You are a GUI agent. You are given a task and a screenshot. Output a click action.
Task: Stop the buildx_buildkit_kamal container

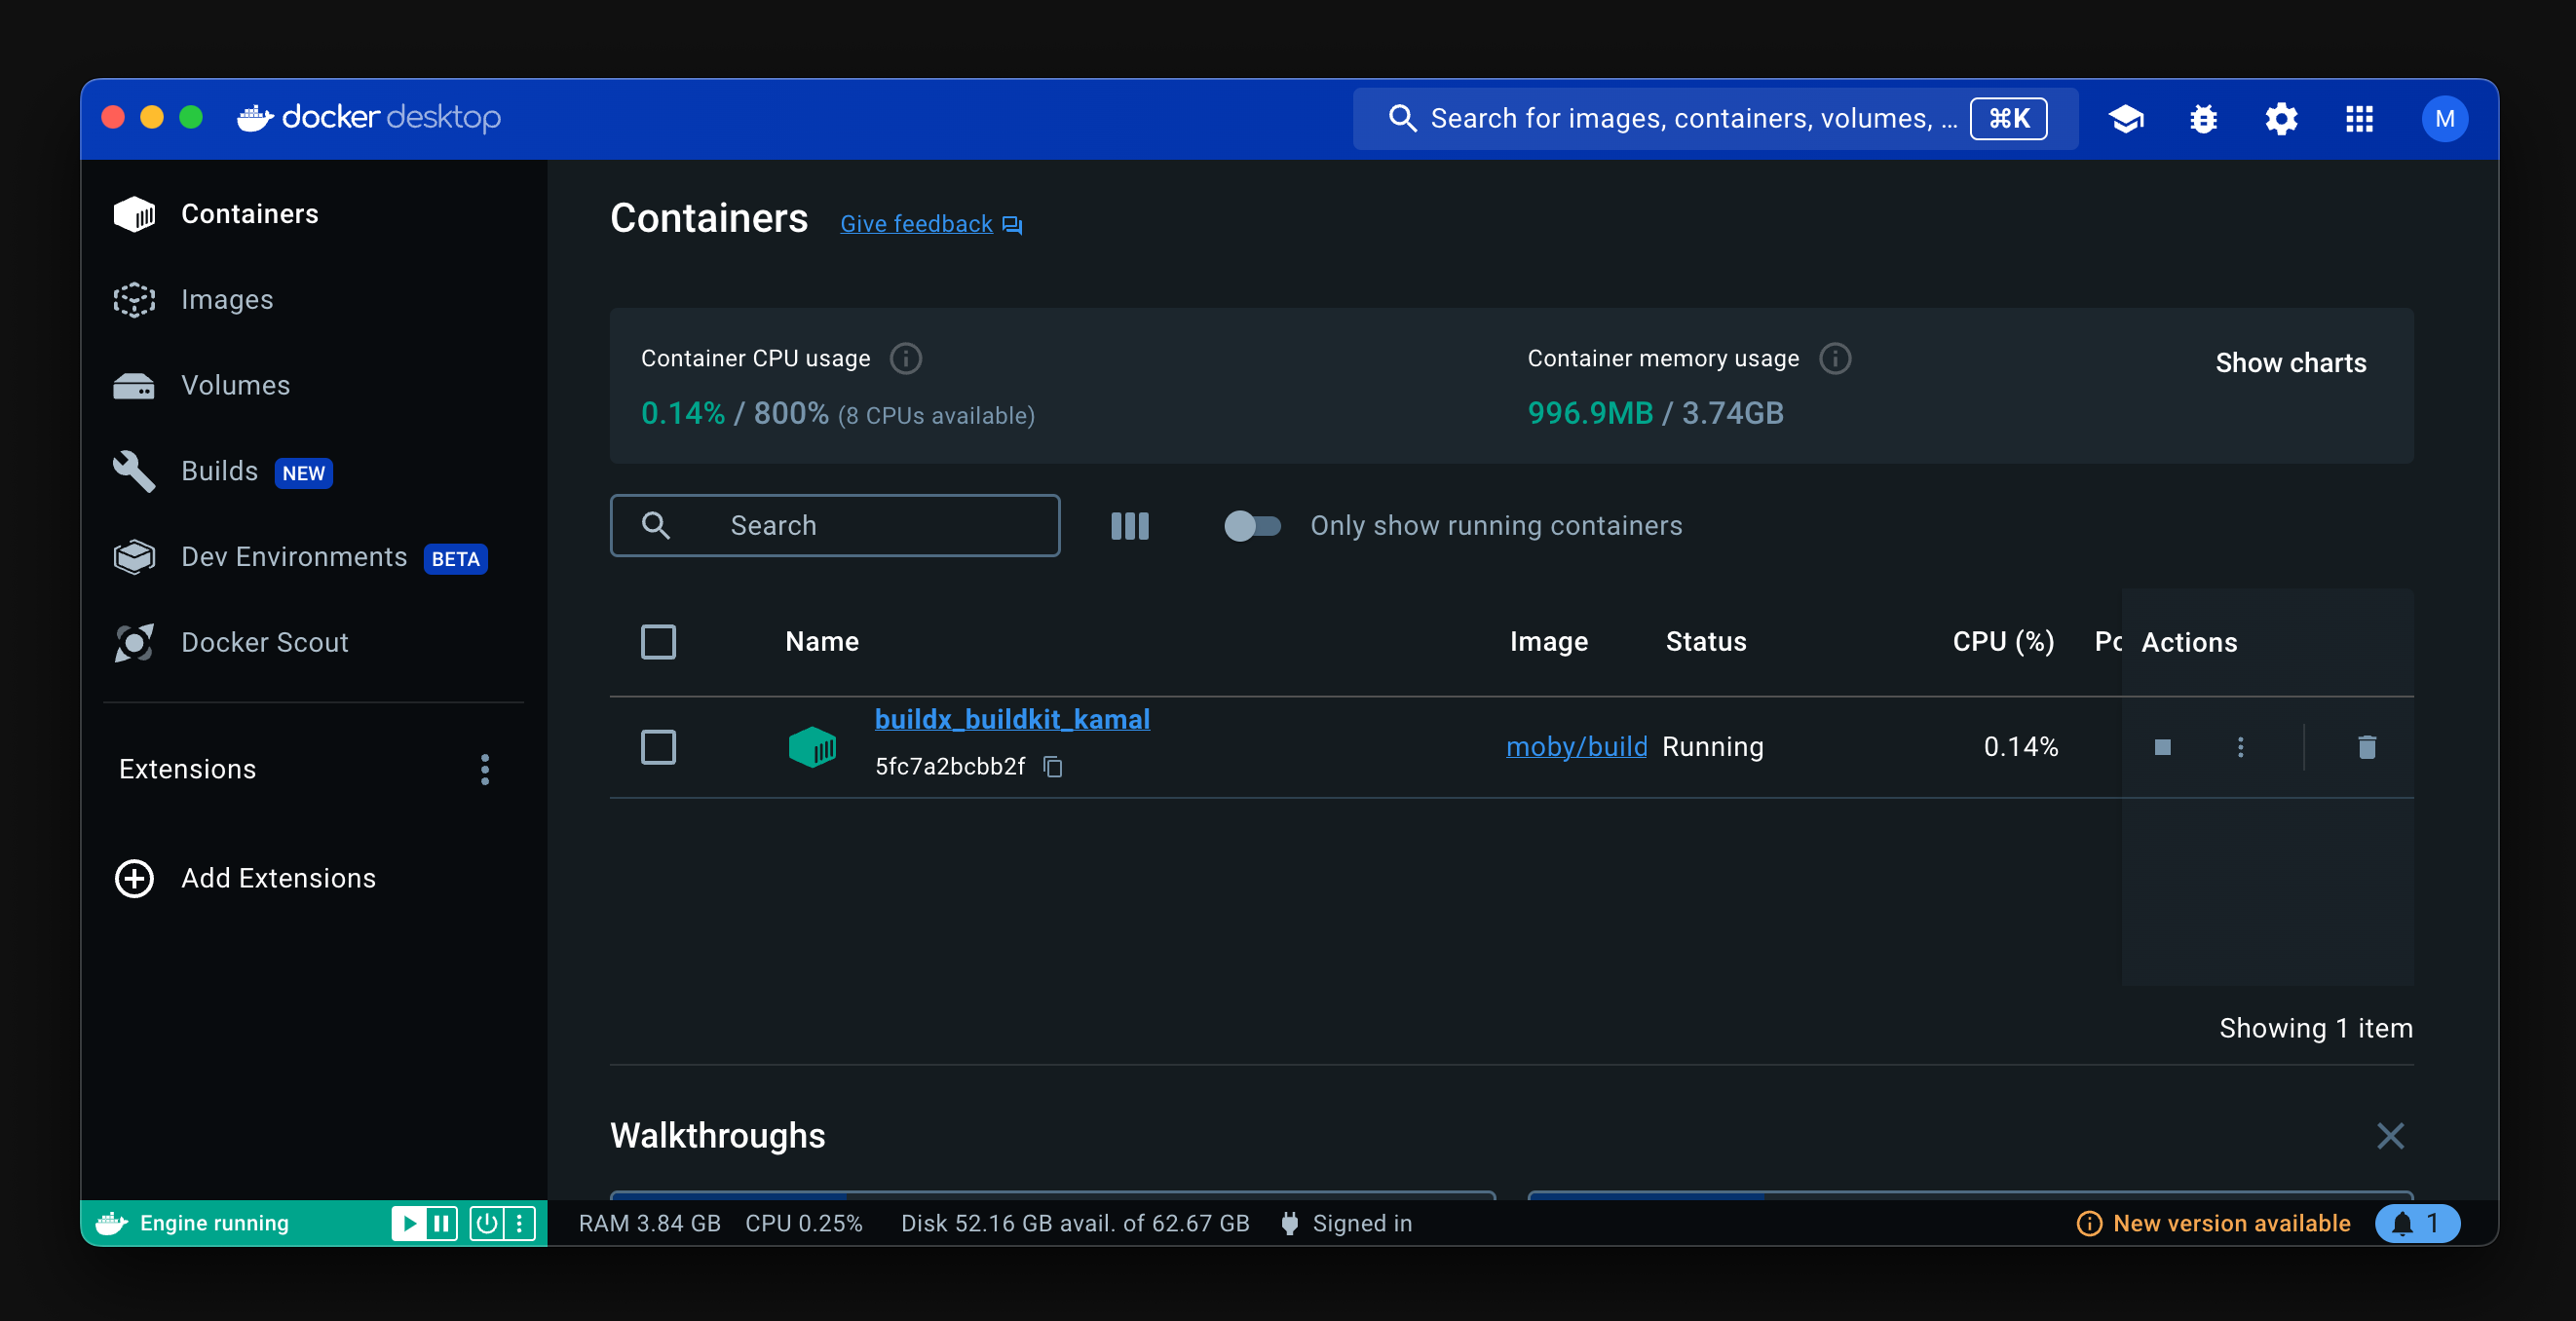point(2162,747)
